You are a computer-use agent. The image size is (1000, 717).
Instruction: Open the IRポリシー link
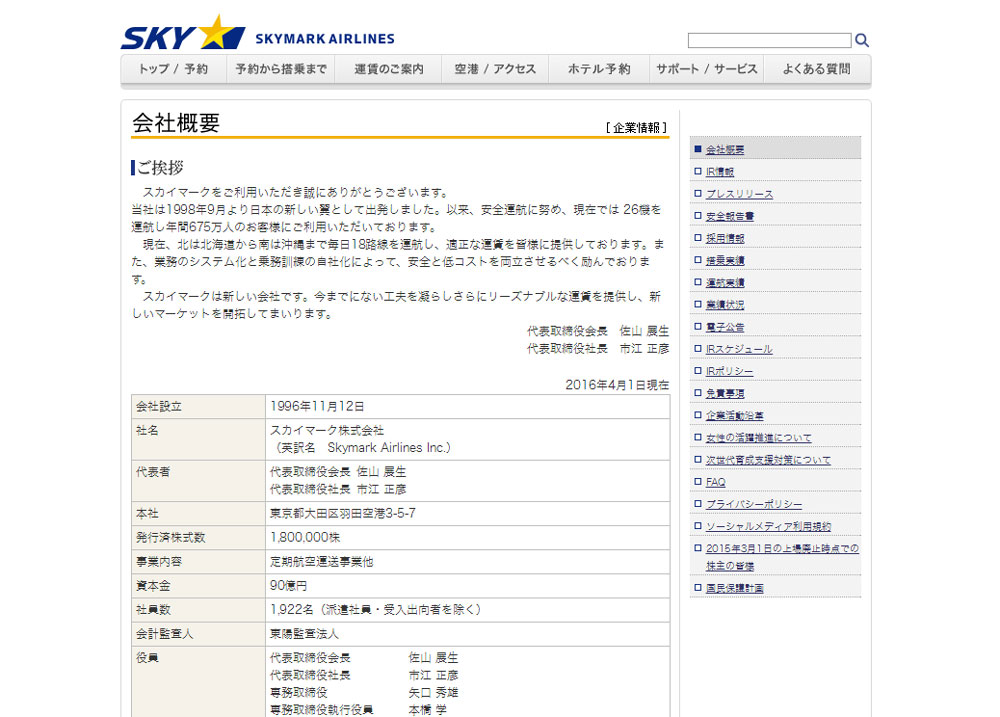coord(729,371)
